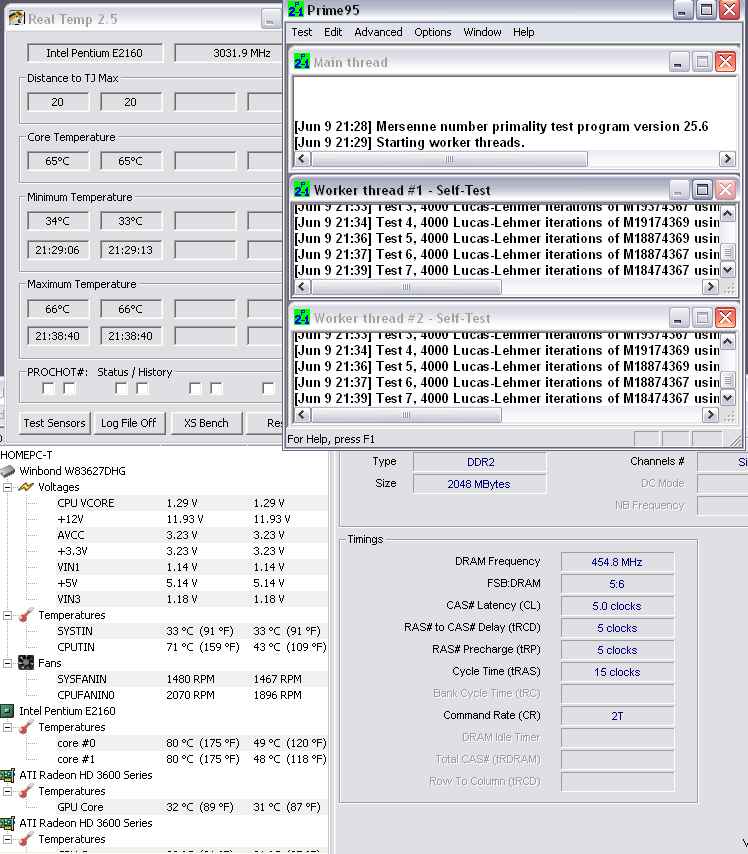
Task: Toggle the sixth PROCHOT checkbox
Action: point(216,388)
